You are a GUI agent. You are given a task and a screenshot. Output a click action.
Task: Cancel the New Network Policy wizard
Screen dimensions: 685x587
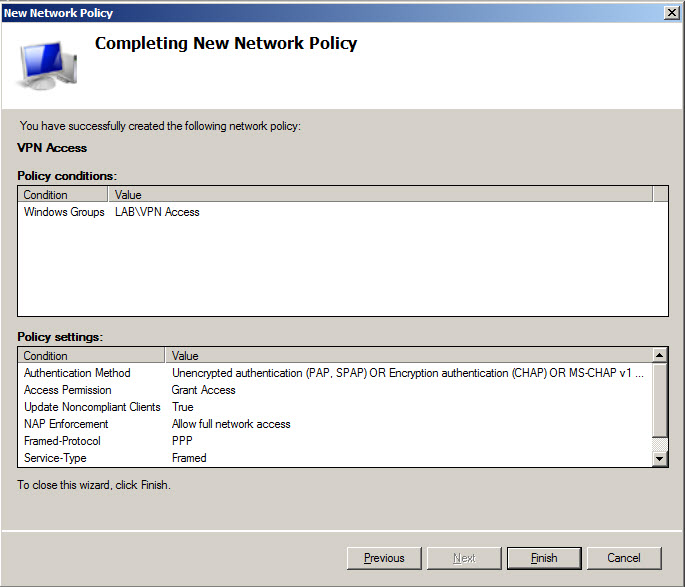[624, 558]
